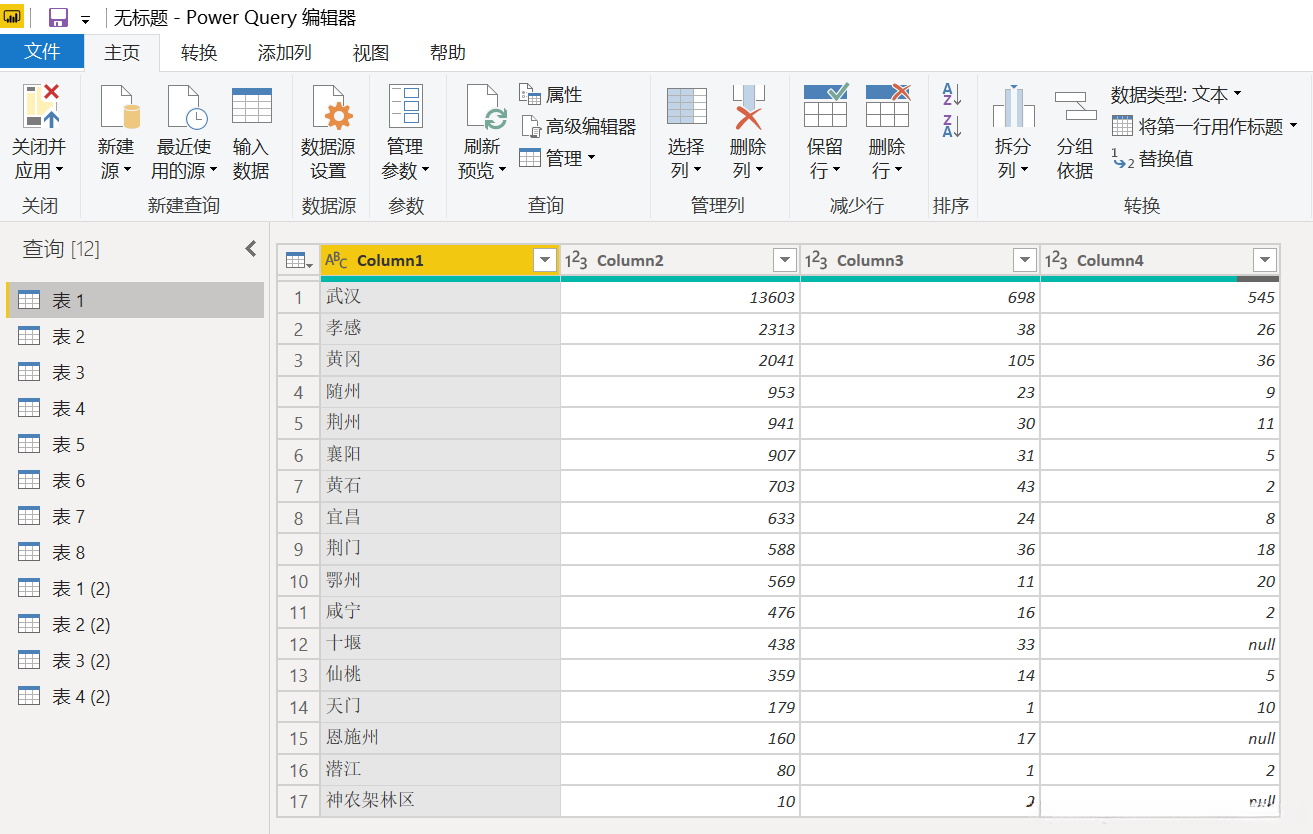Open the Enter Data (输入数据) table icon

(251, 106)
